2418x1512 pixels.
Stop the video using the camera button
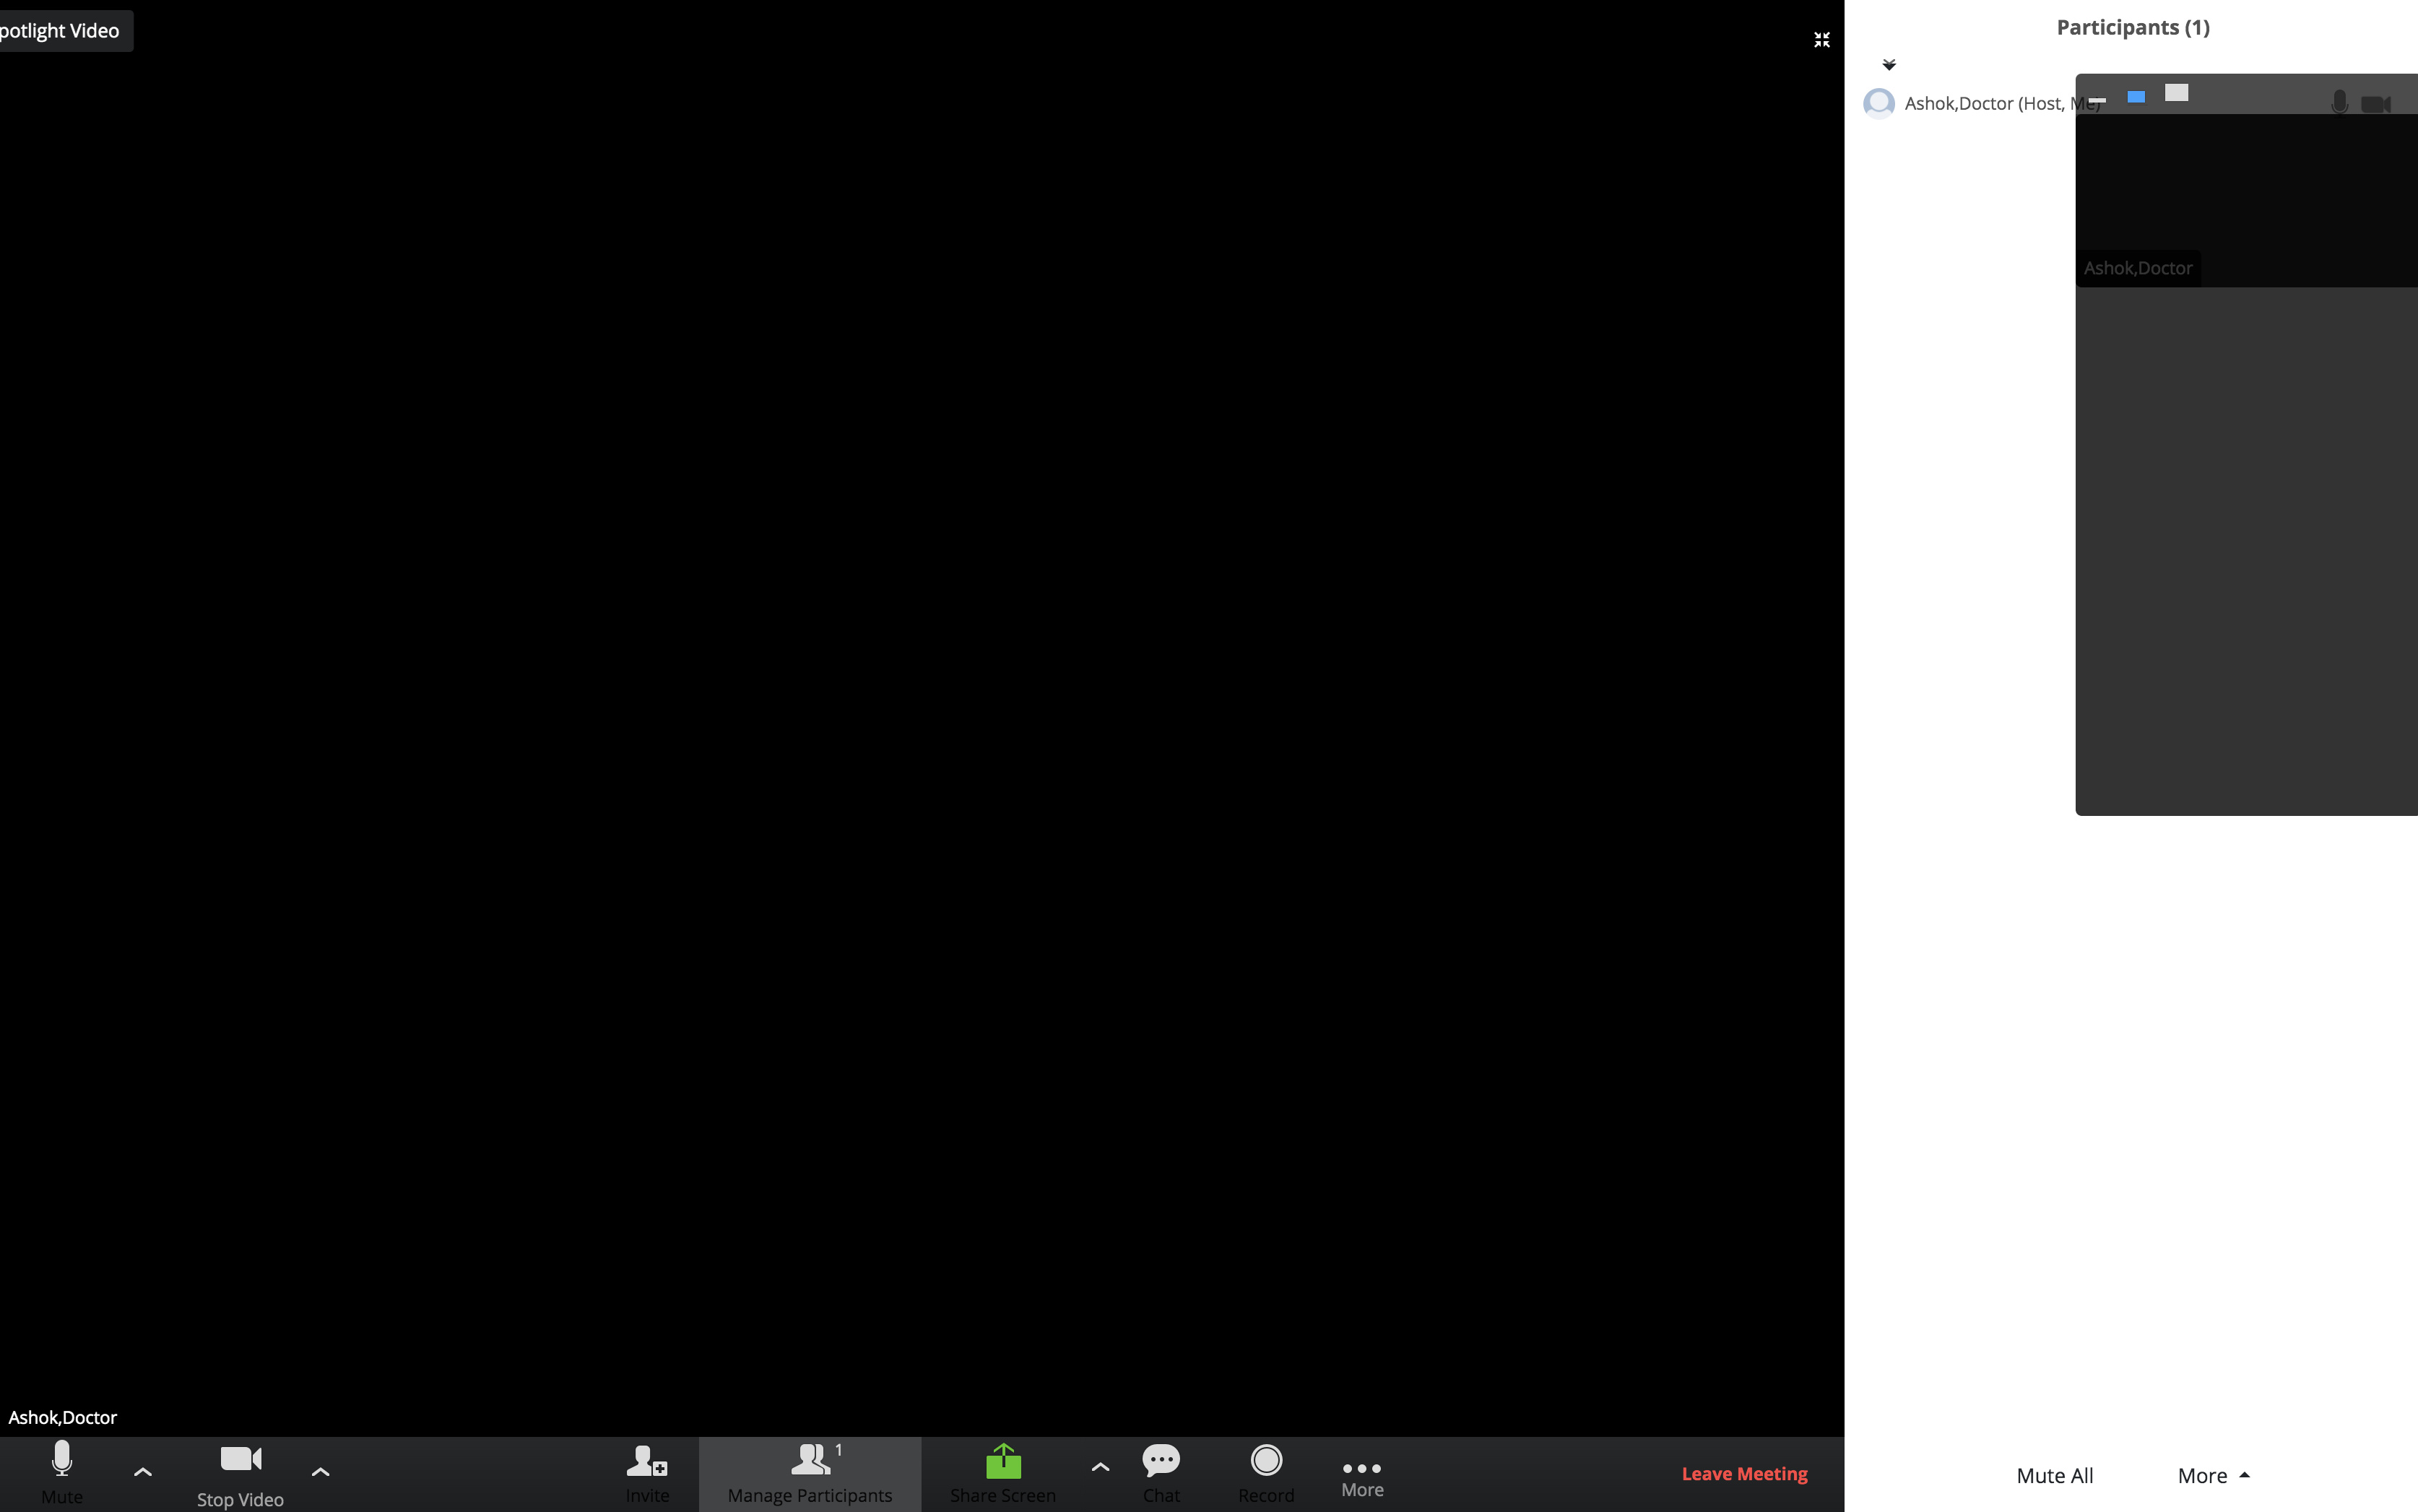(240, 1470)
